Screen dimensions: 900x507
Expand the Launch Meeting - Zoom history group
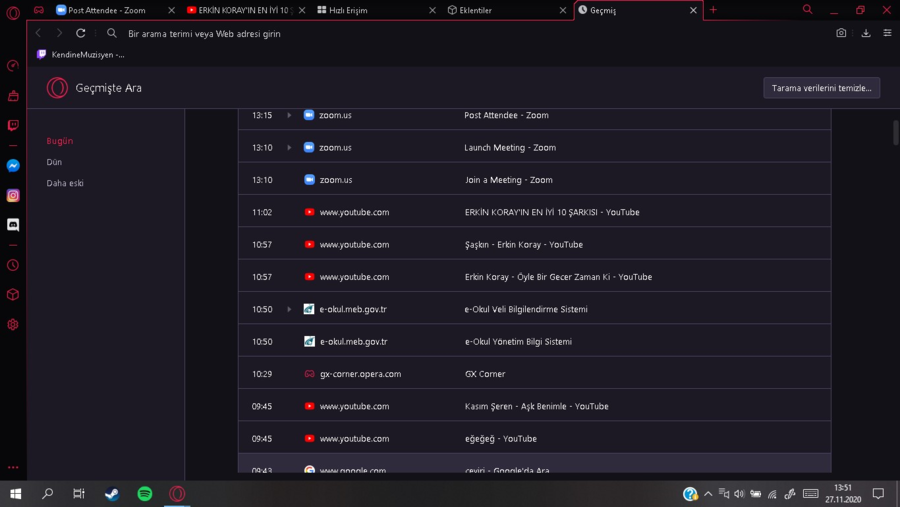tap(289, 148)
